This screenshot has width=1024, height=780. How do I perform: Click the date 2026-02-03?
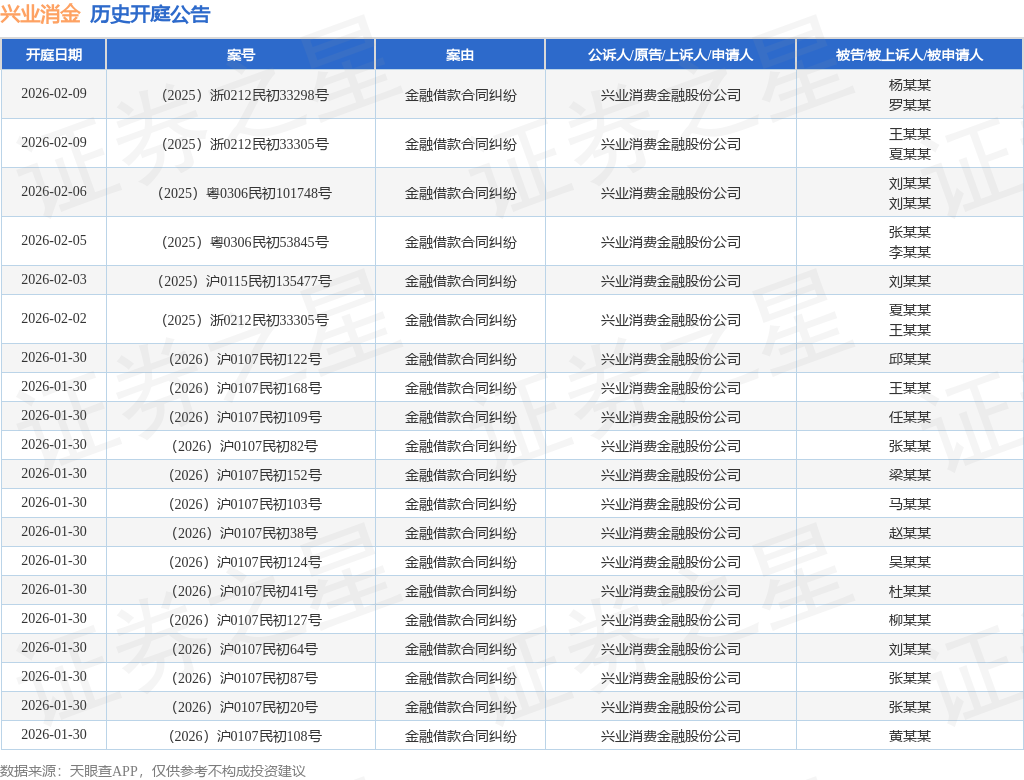[54, 280]
